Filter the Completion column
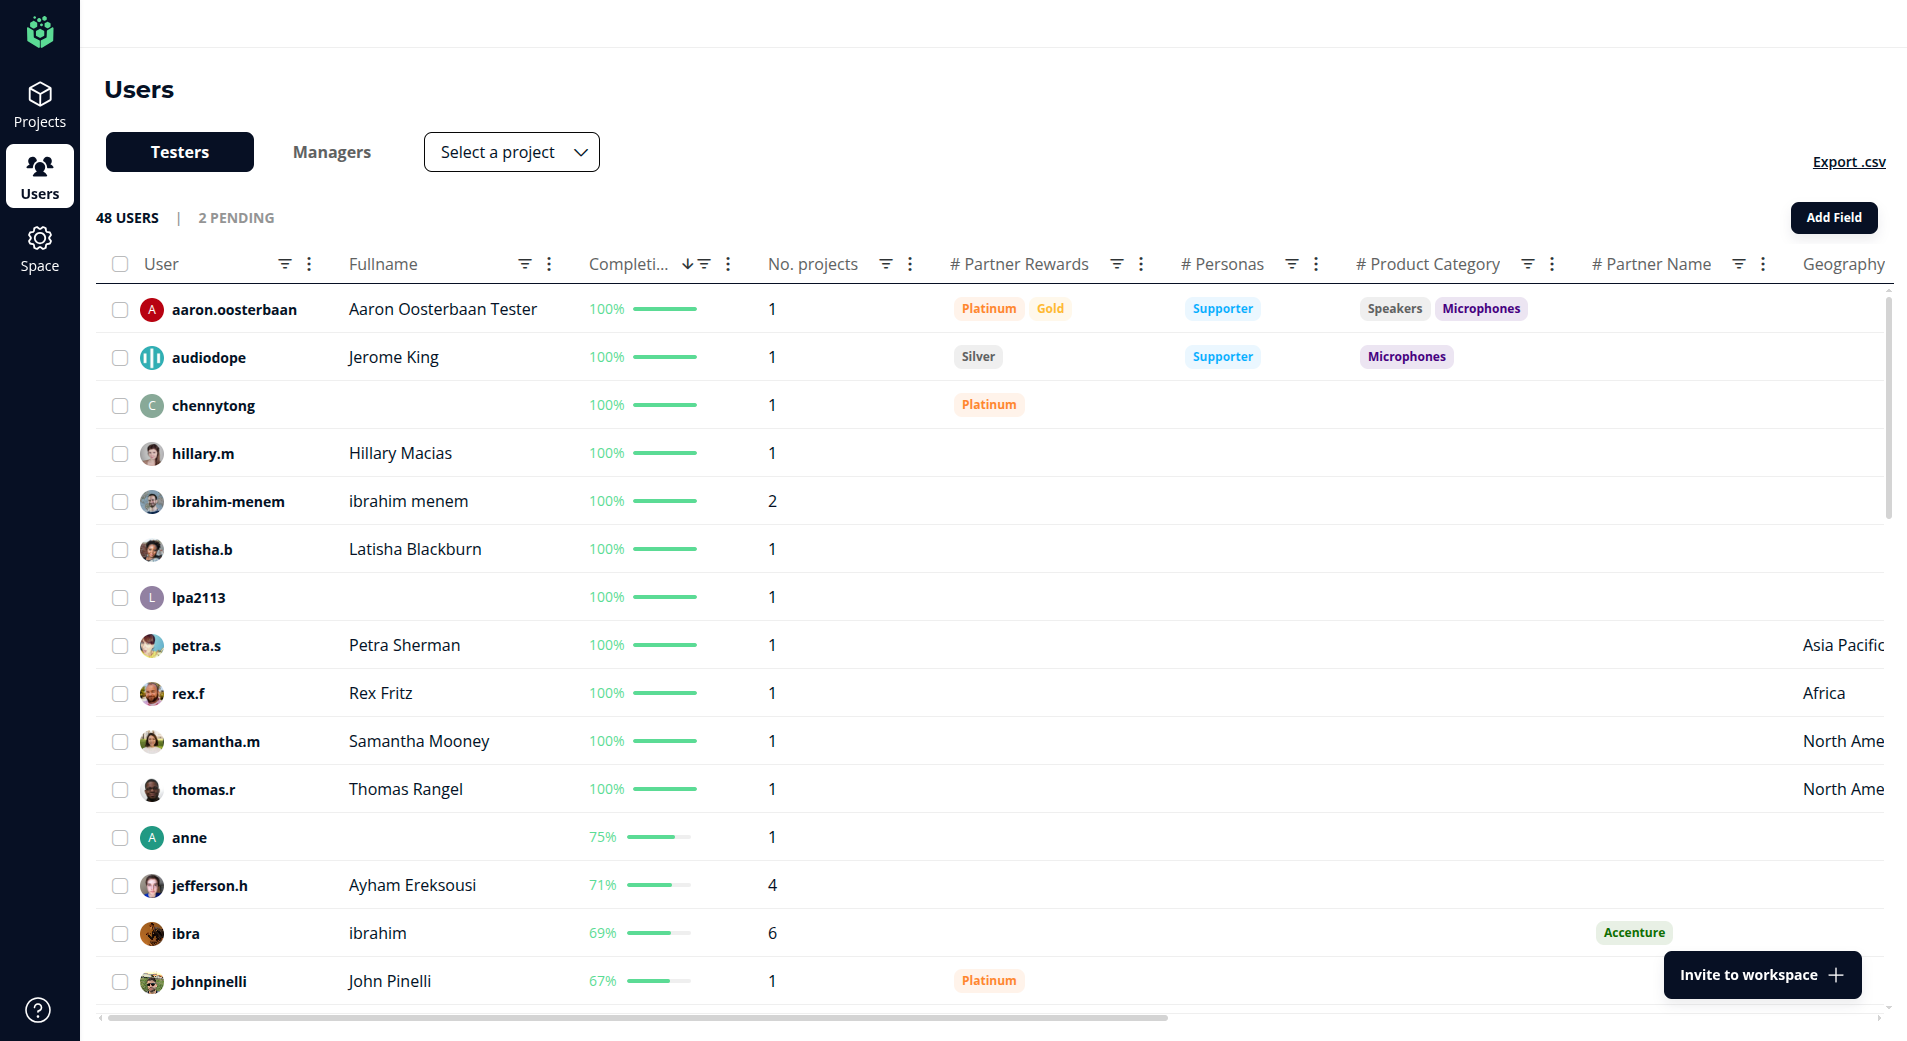Viewport: 1907px width, 1041px height. coord(704,264)
